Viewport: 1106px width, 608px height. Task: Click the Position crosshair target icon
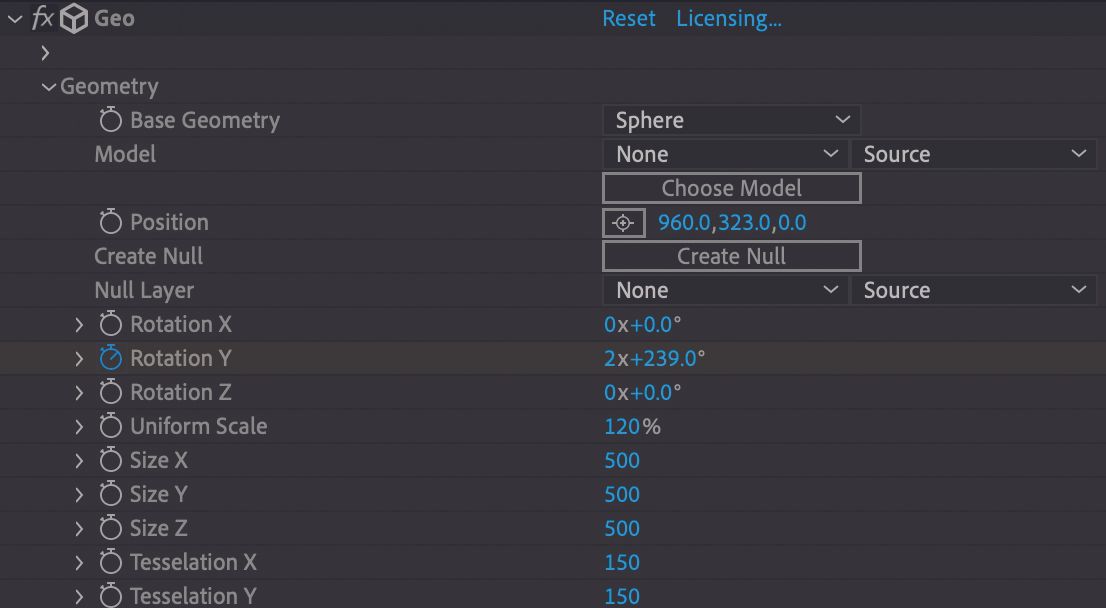623,222
